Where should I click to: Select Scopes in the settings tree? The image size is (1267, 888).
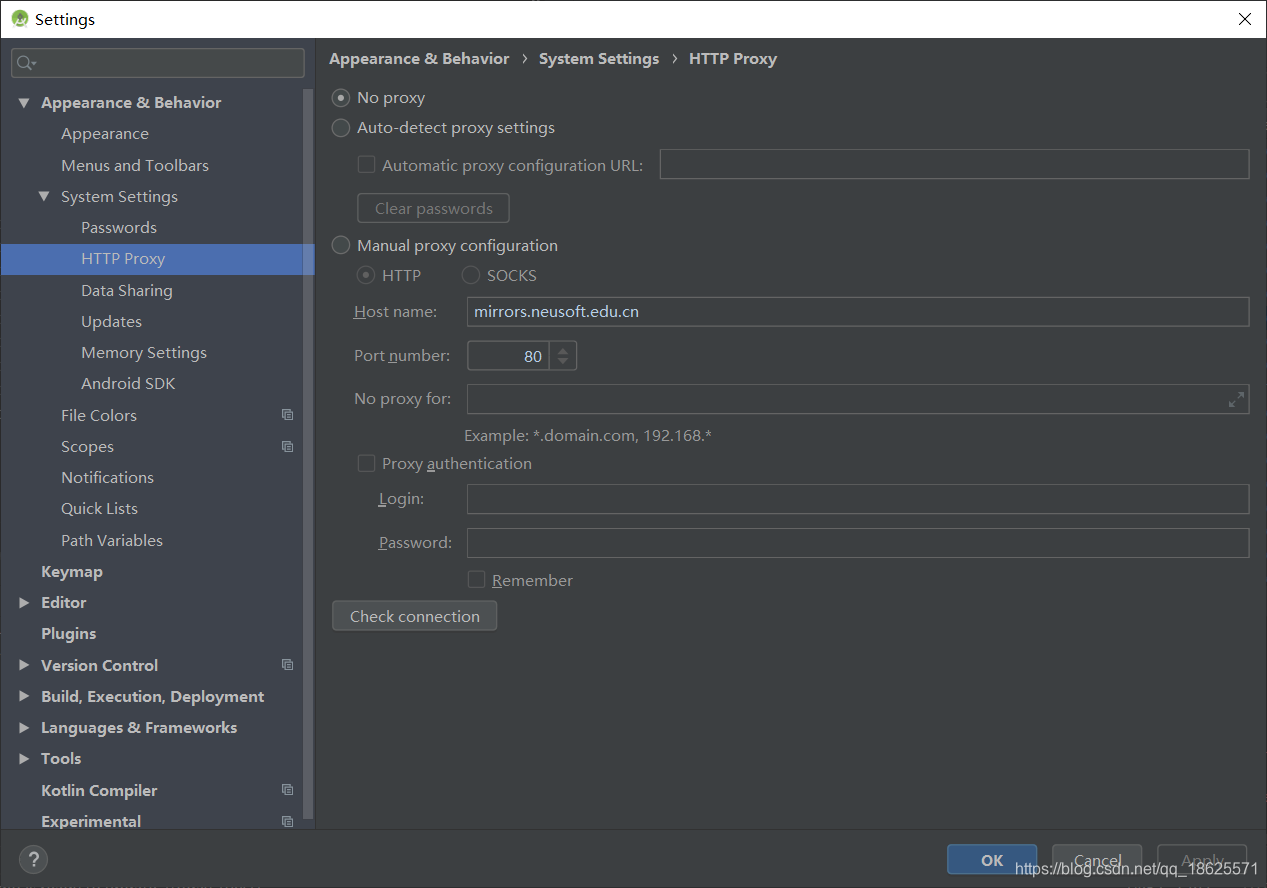(x=87, y=446)
